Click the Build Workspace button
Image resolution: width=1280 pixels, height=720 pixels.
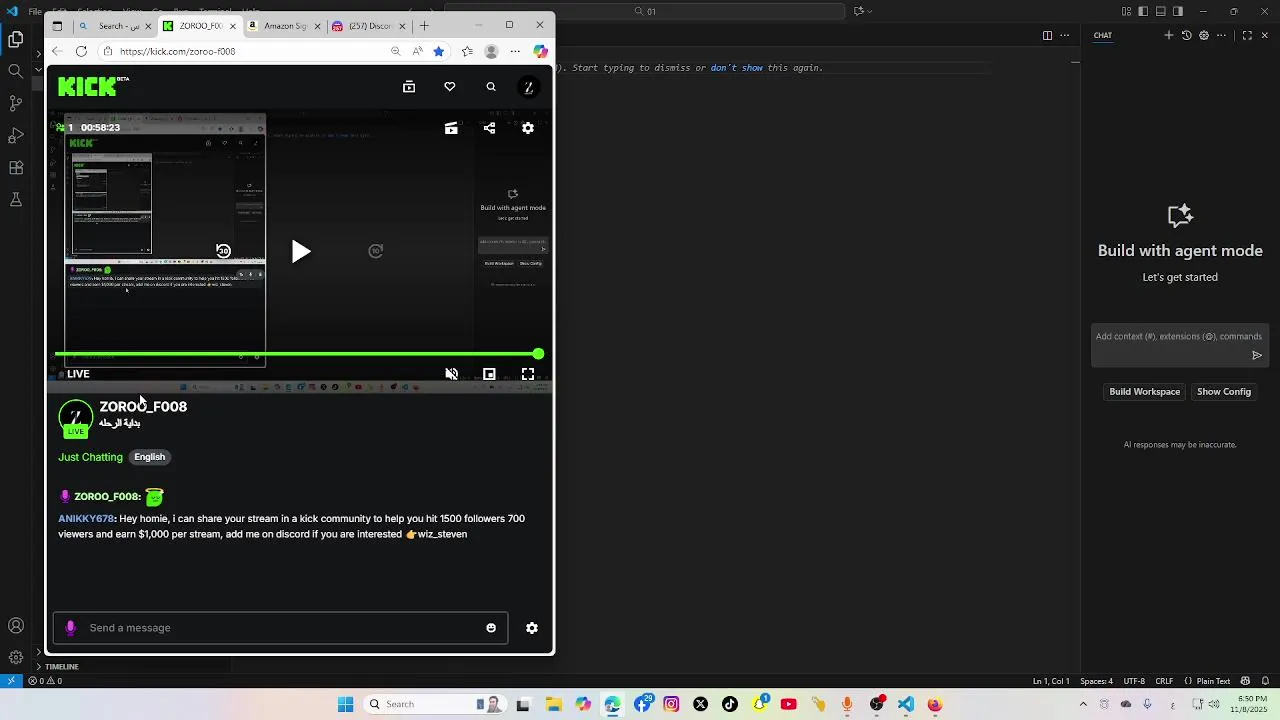click(x=1144, y=392)
